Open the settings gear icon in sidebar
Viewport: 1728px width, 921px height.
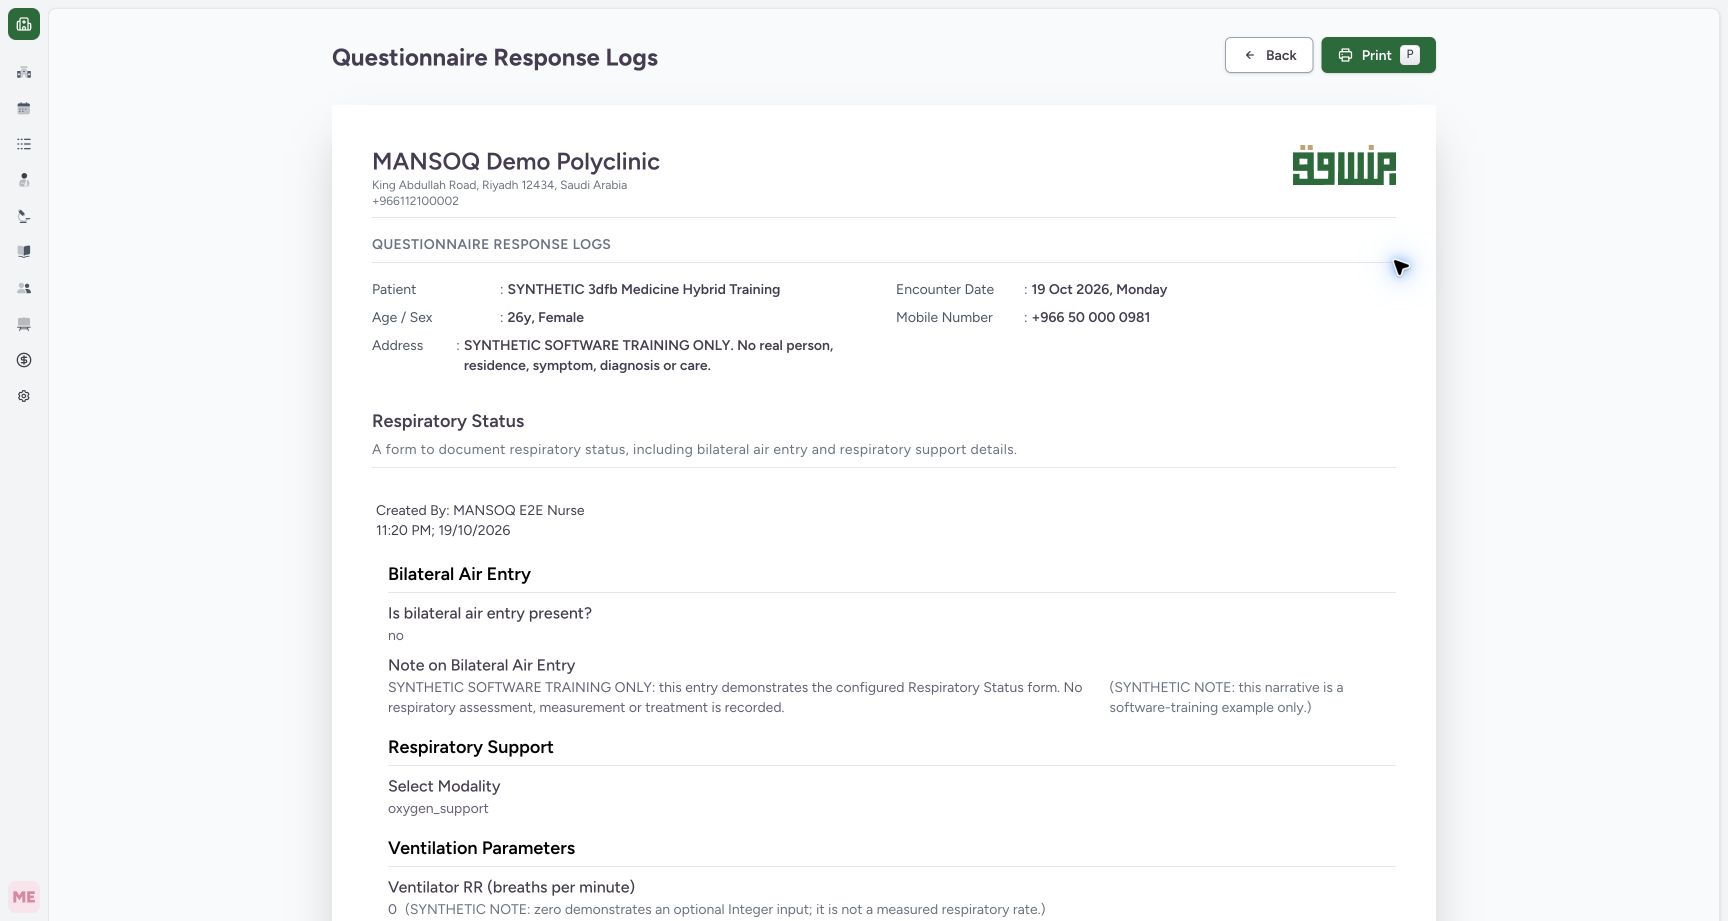24,396
